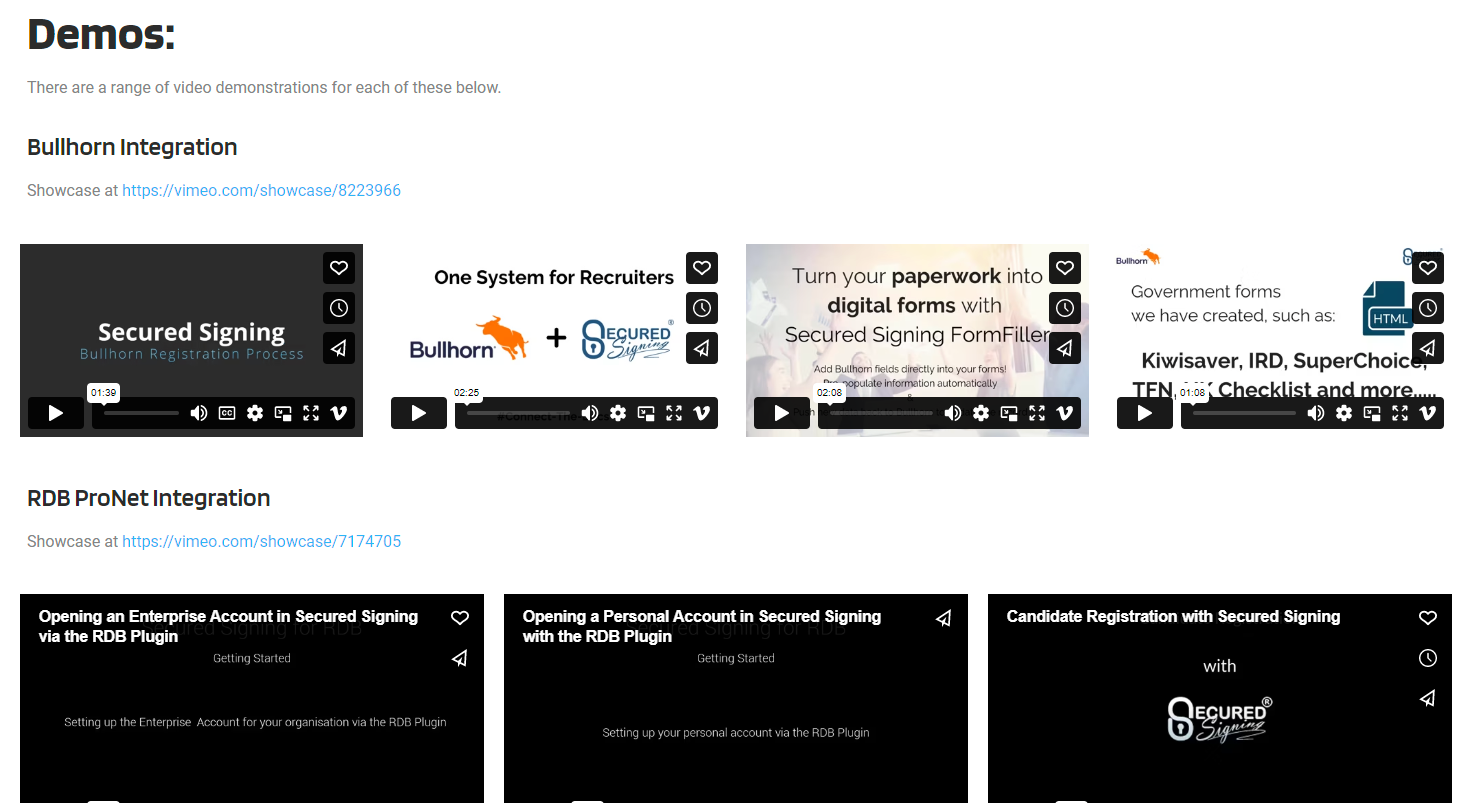Screen dimensions: 1469x803
Task: Seek on the Bullhorn Registration video progress bar
Action: coord(141,413)
